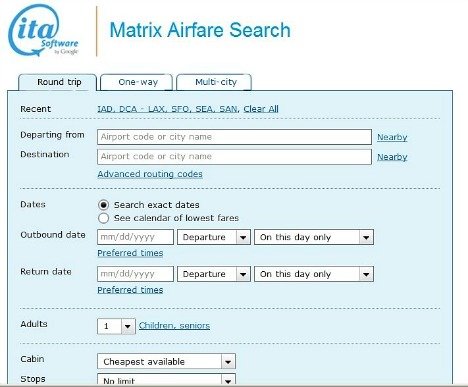This screenshot has width=468, height=387.
Task: Open Return date Departure dropdown
Action: (x=214, y=274)
